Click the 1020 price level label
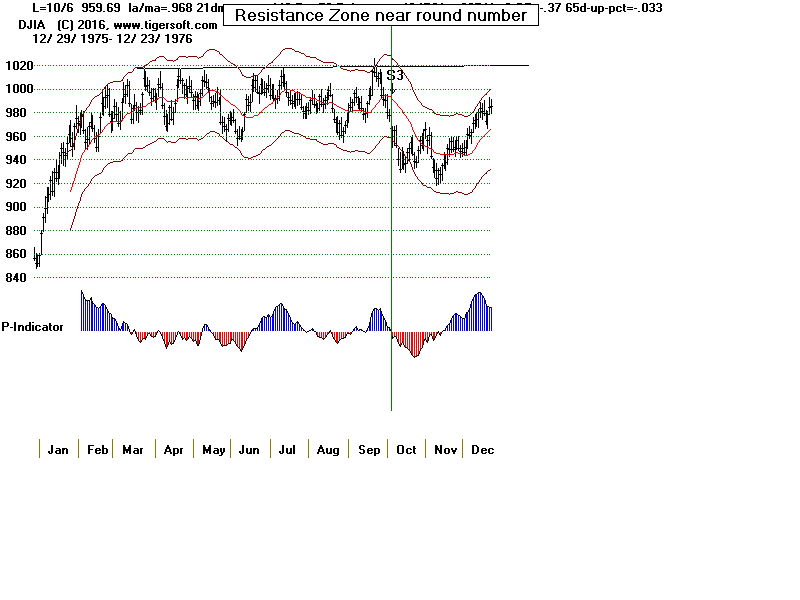 (x=18, y=65)
